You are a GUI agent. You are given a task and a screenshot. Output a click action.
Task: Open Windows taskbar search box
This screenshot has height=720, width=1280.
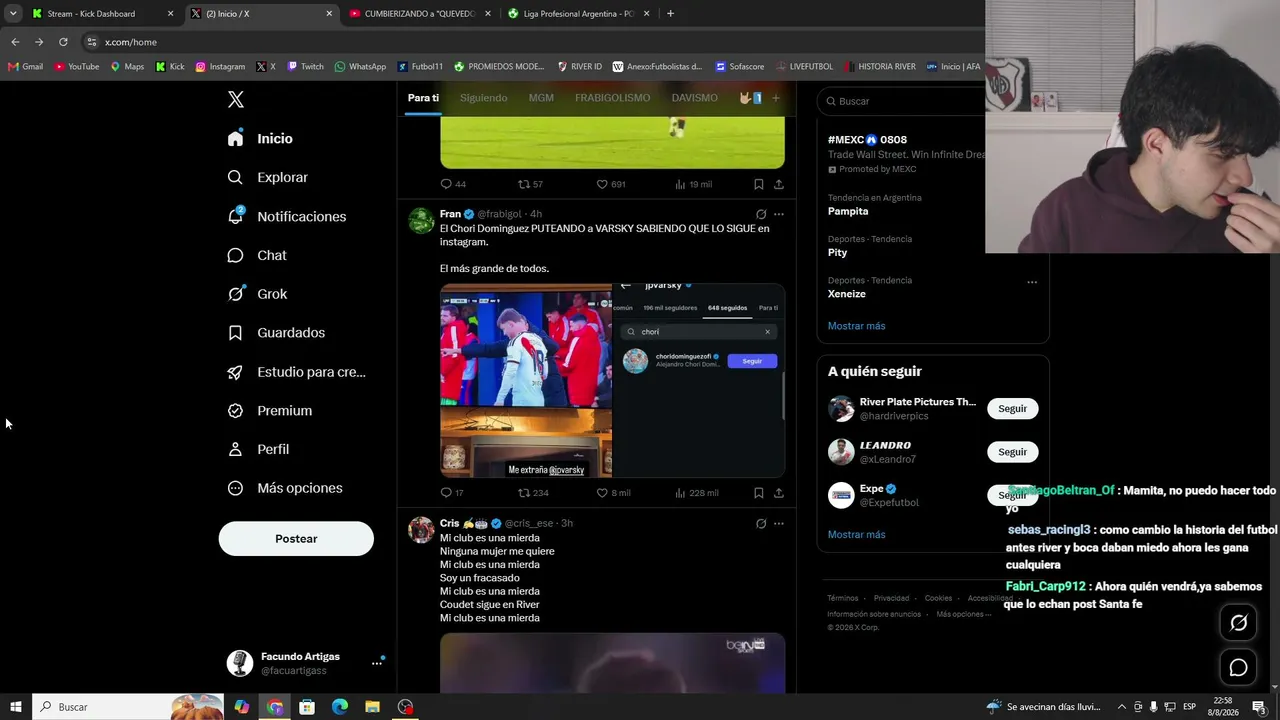click(127, 707)
